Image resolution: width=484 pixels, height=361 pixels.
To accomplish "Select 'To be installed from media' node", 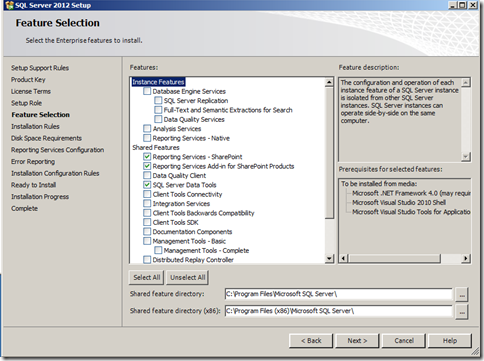I will (x=379, y=184).
